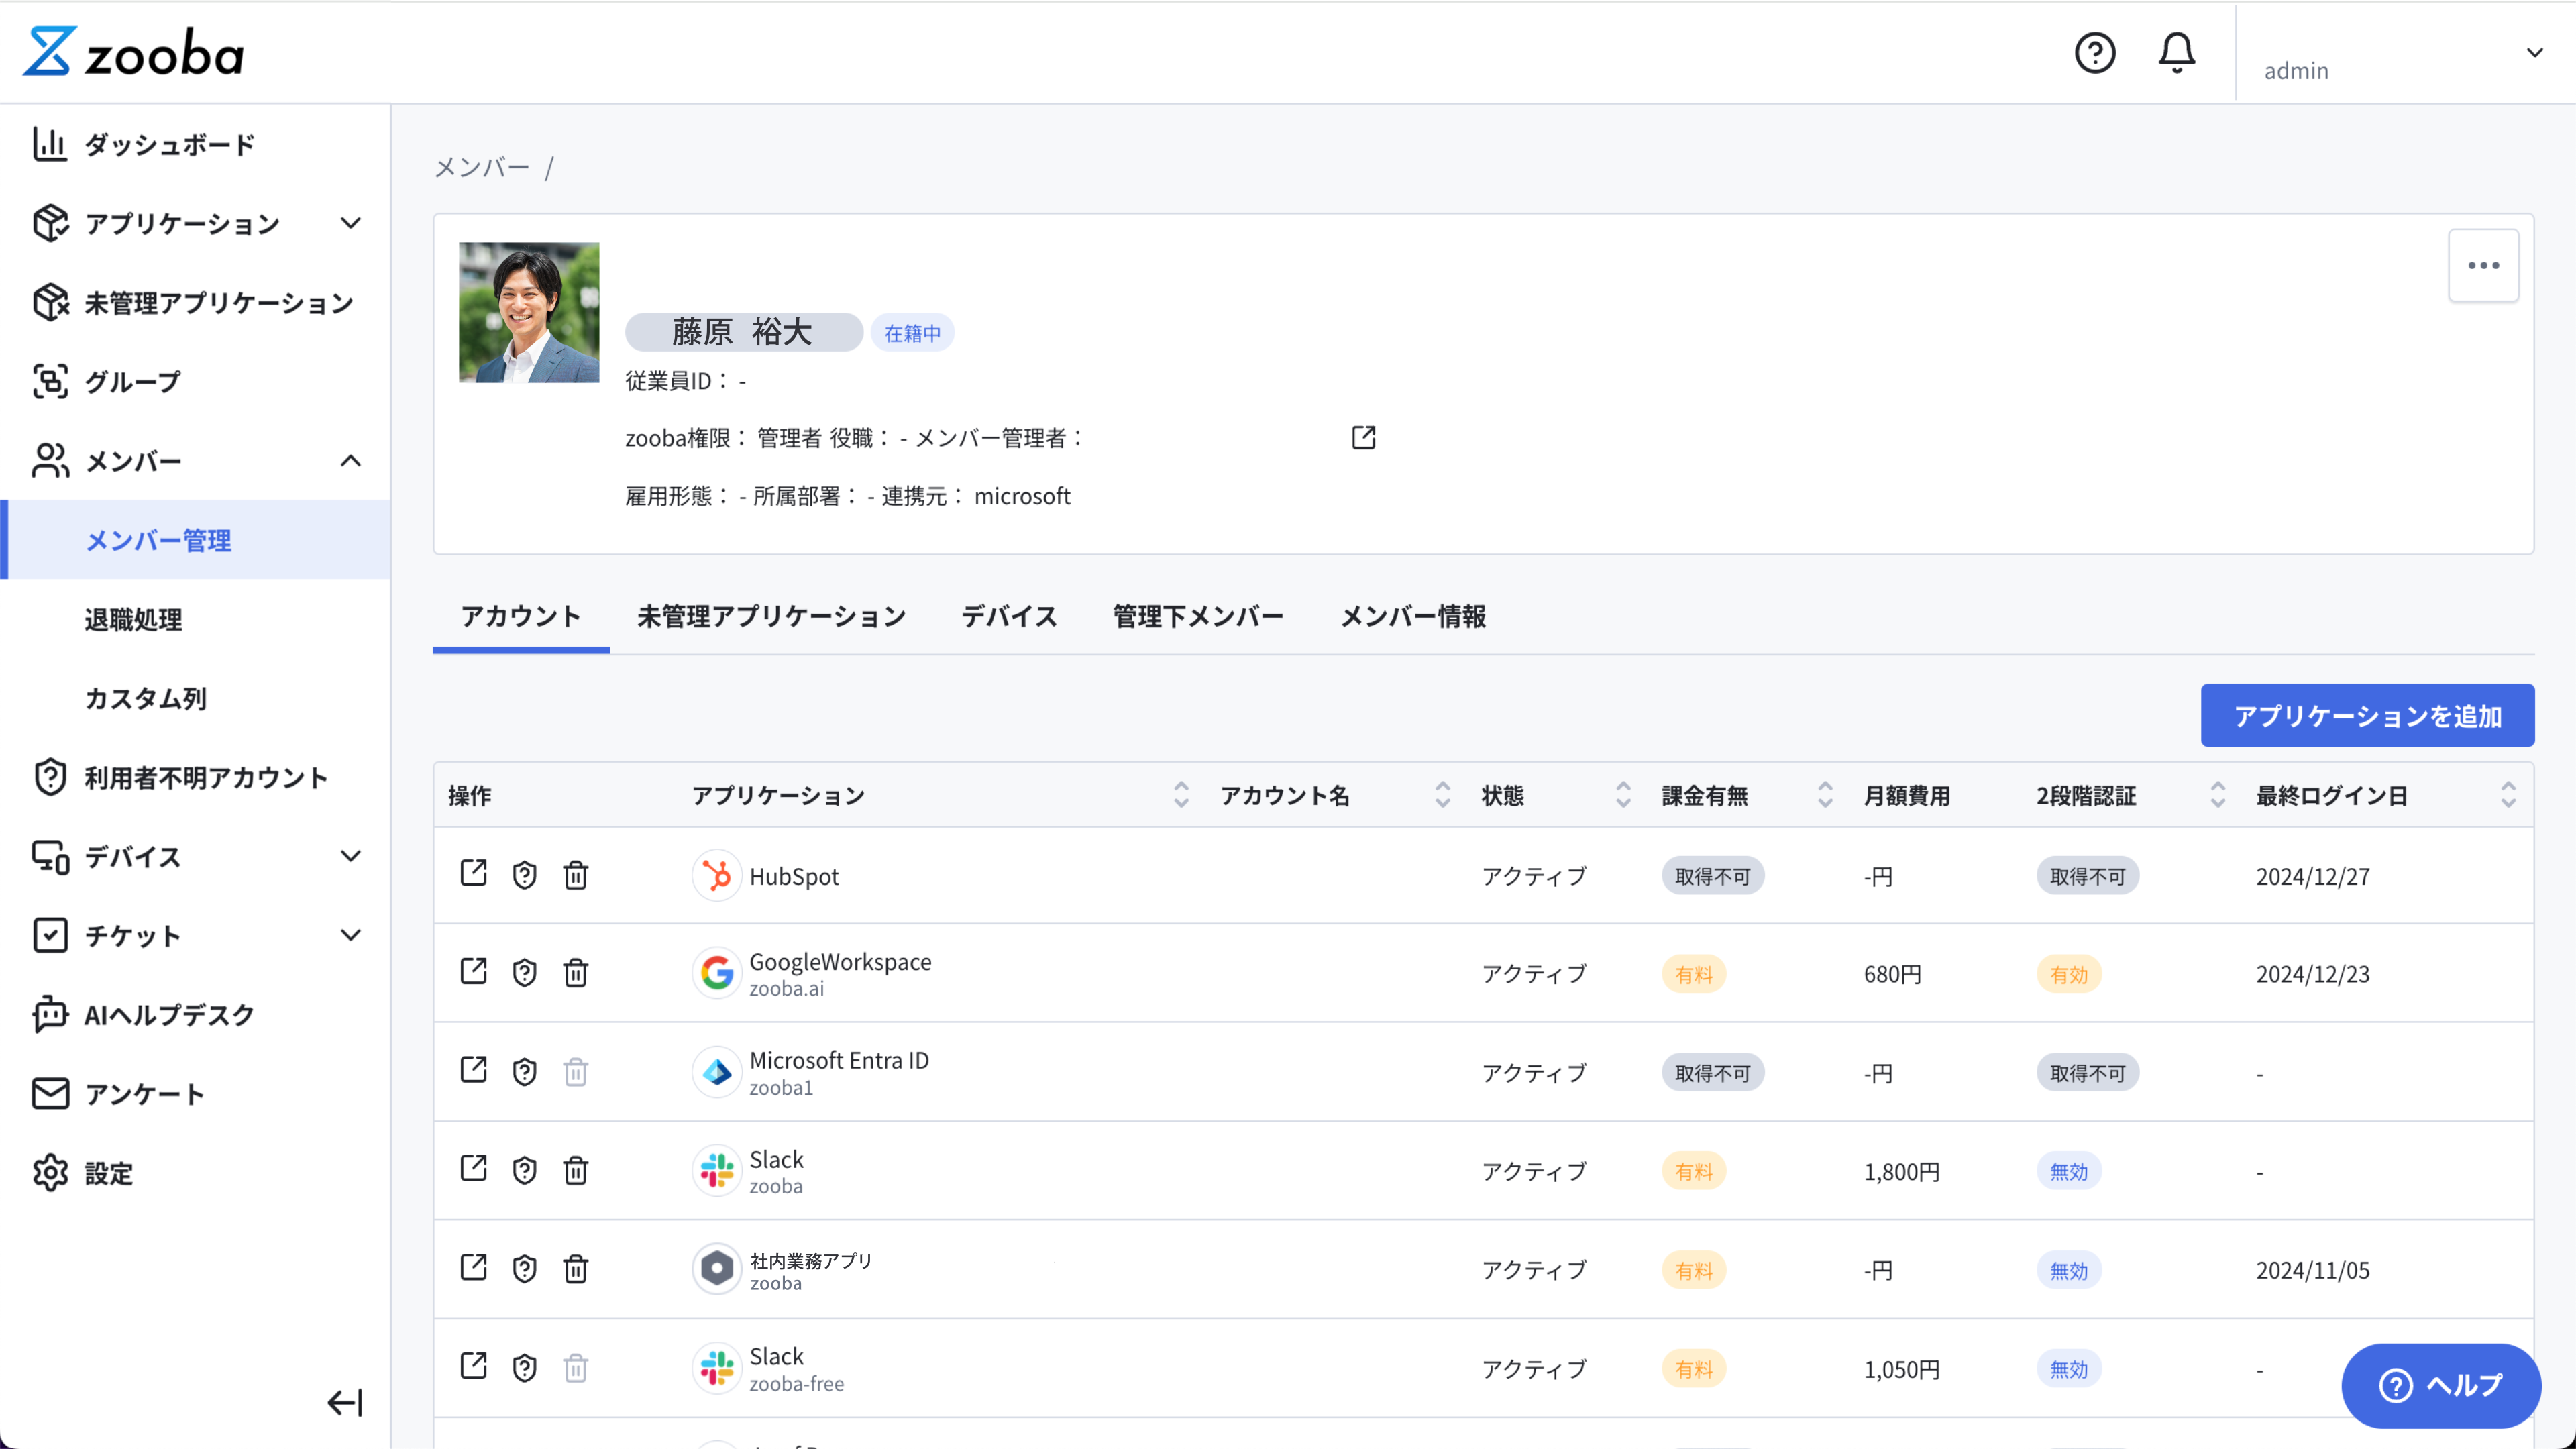This screenshot has height=1449, width=2576.
Task: Sort table by 課金有無 column
Action: pyautogui.click(x=1825, y=794)
